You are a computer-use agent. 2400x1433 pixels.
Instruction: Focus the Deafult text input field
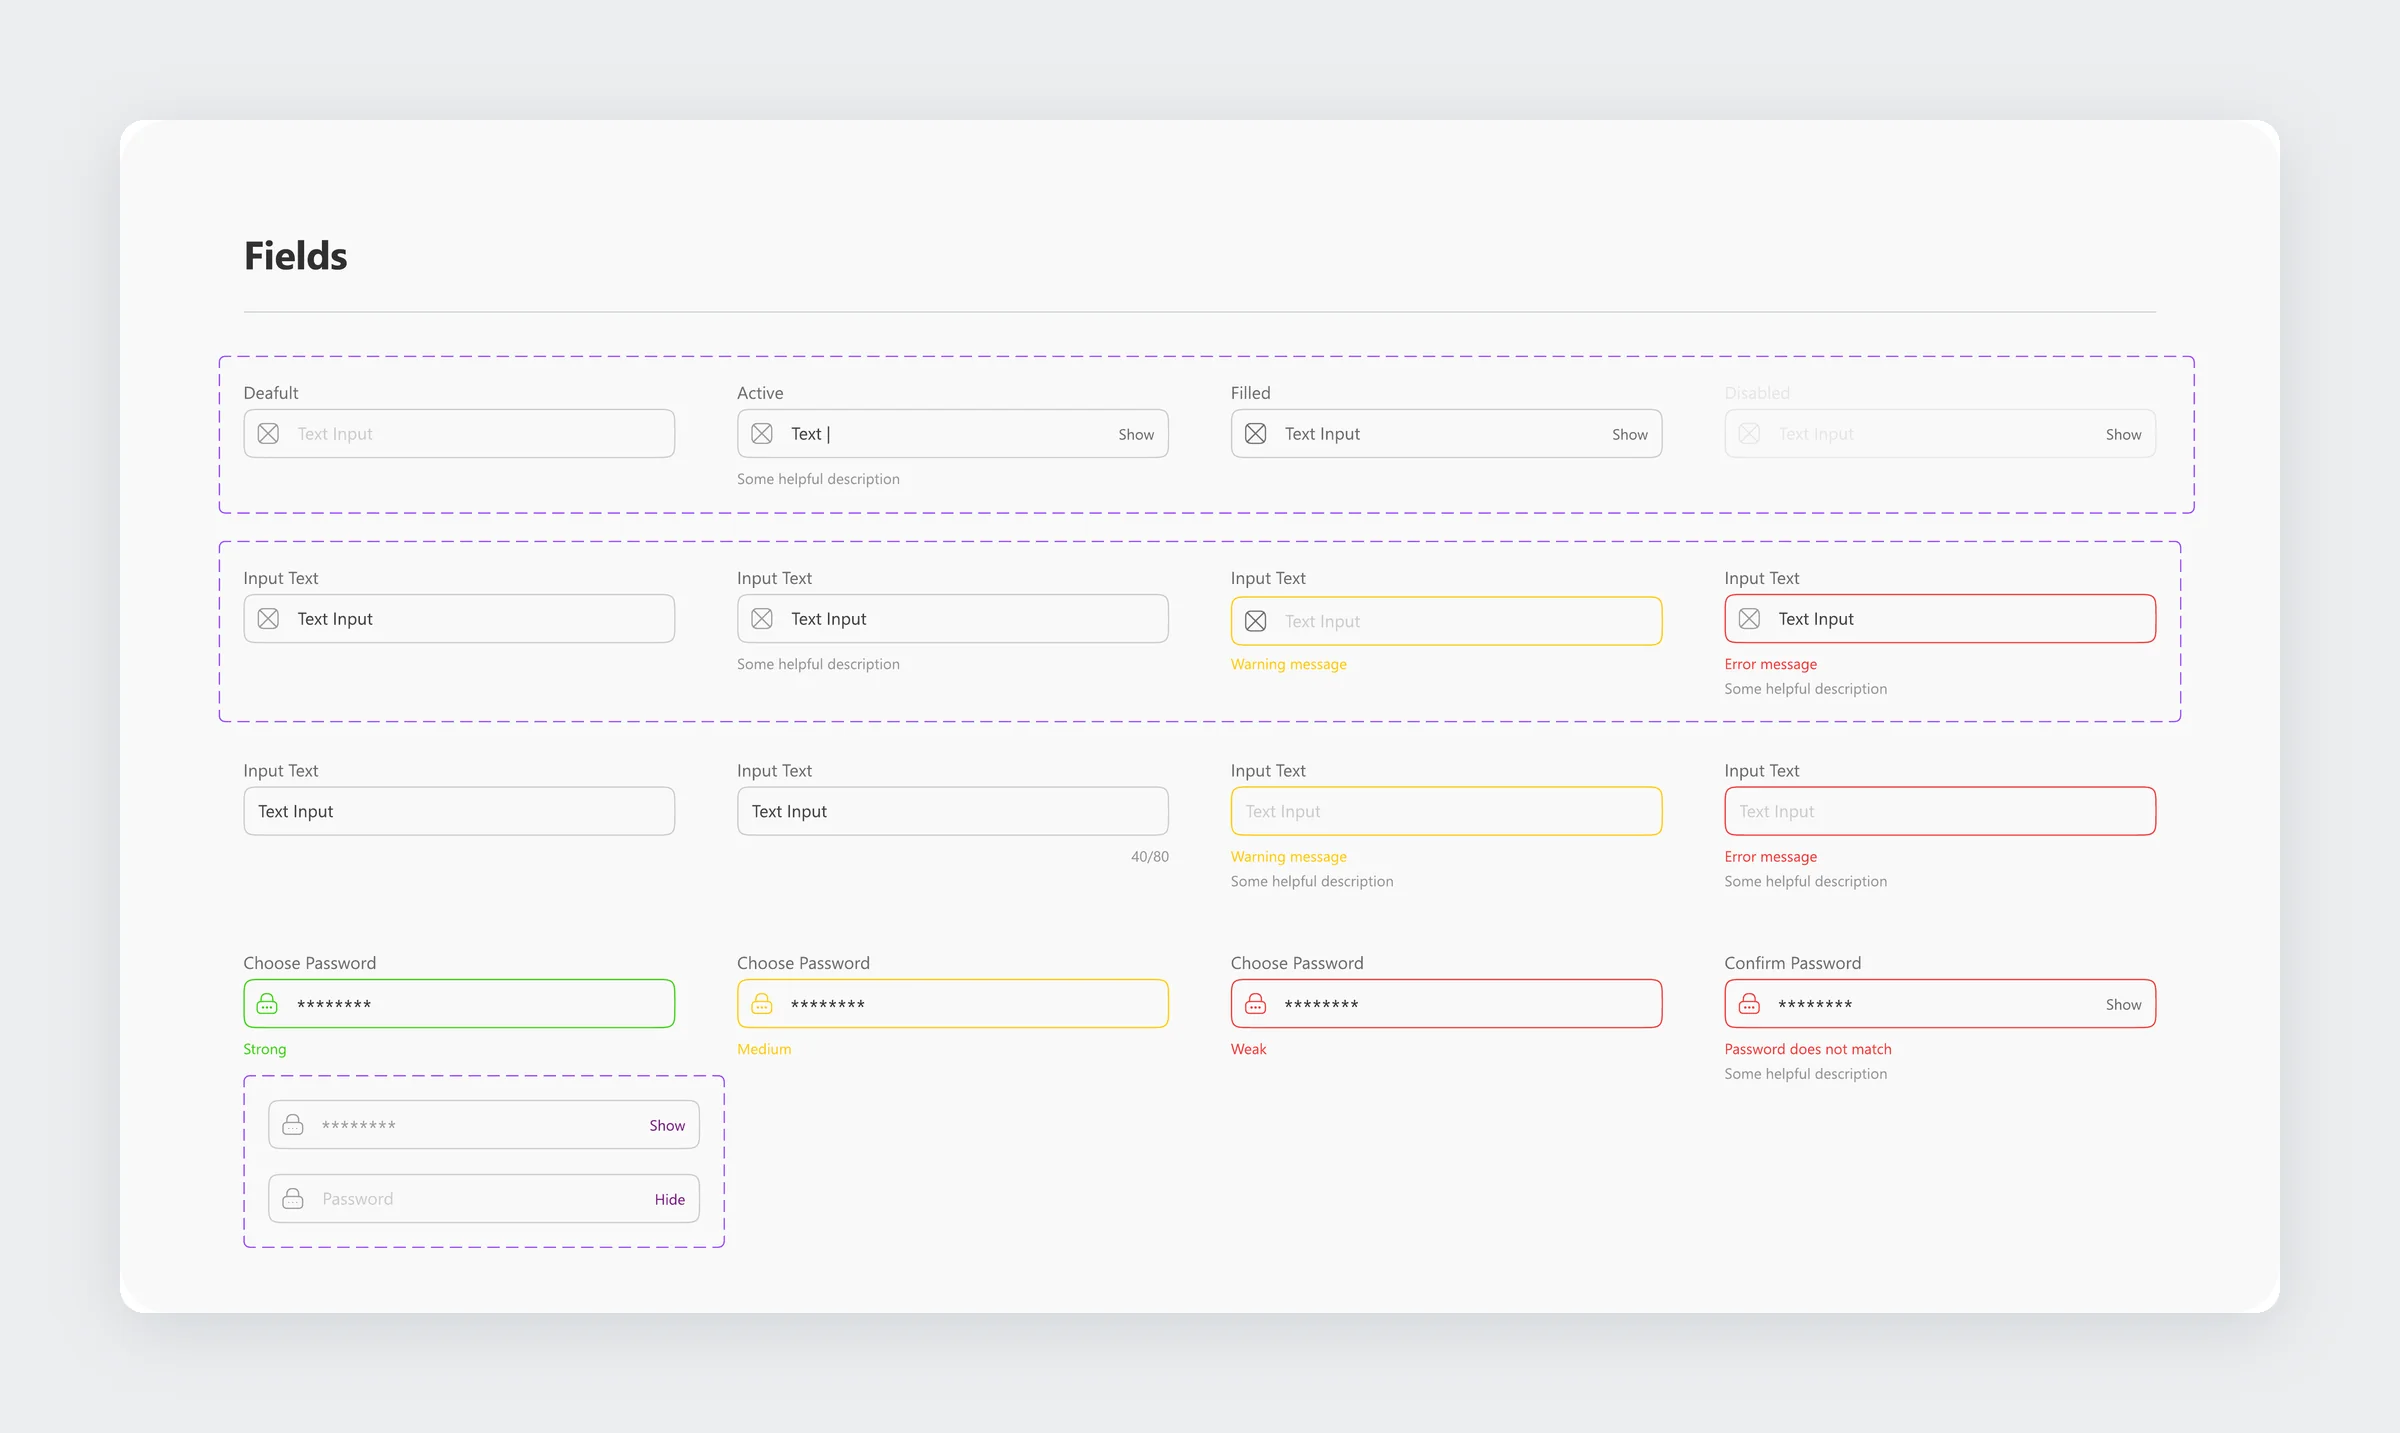coord(459,433)
